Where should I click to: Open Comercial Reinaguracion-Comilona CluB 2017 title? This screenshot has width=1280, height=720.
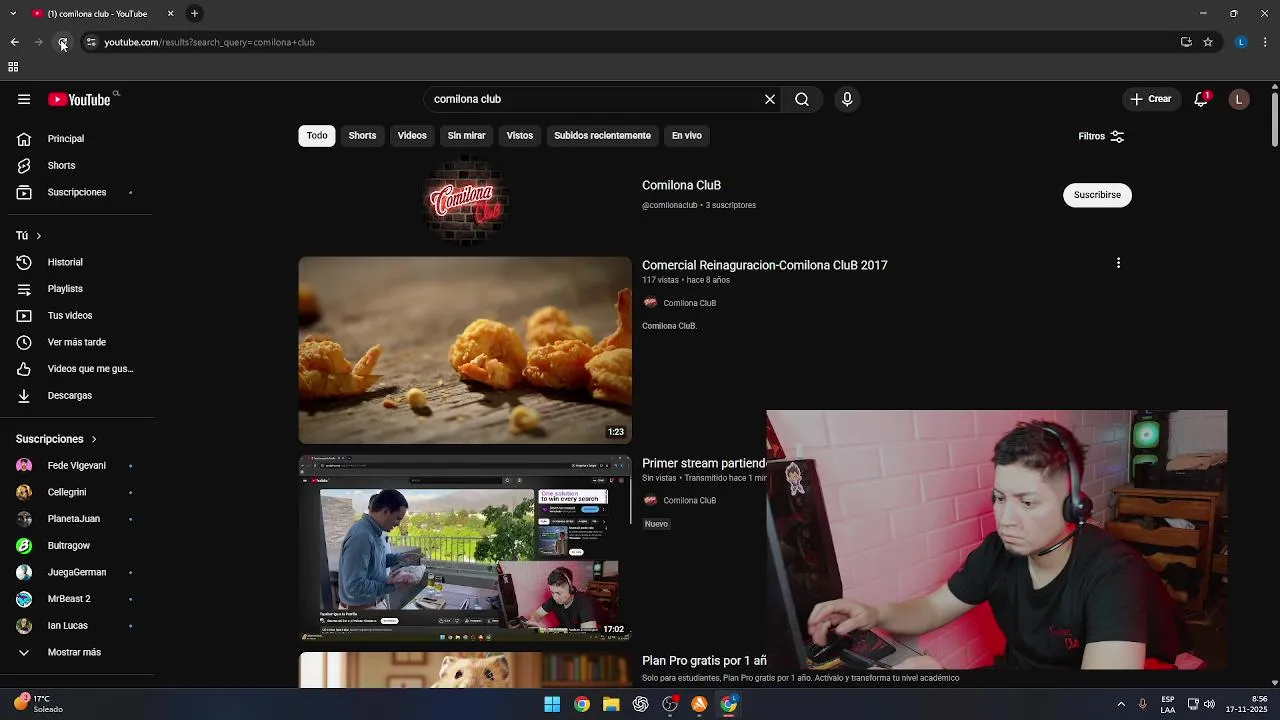[x=765, y=265]
